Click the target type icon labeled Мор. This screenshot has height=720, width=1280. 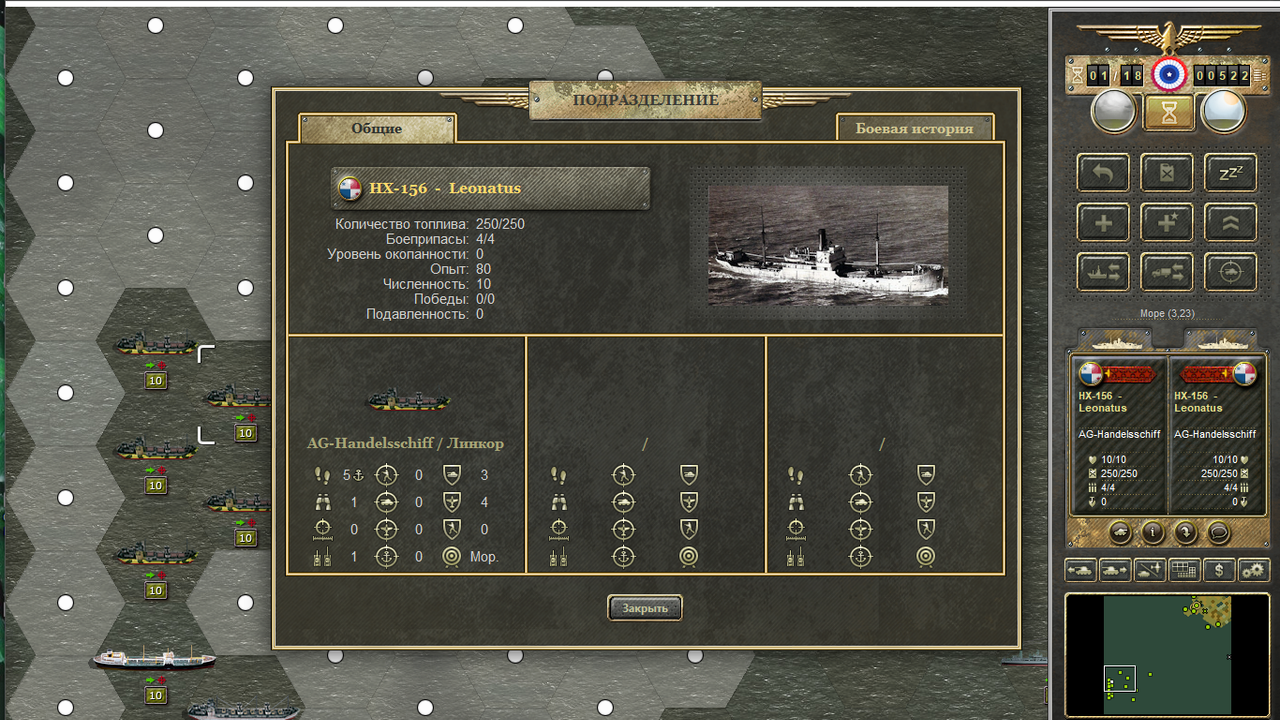tap(451, 557)
